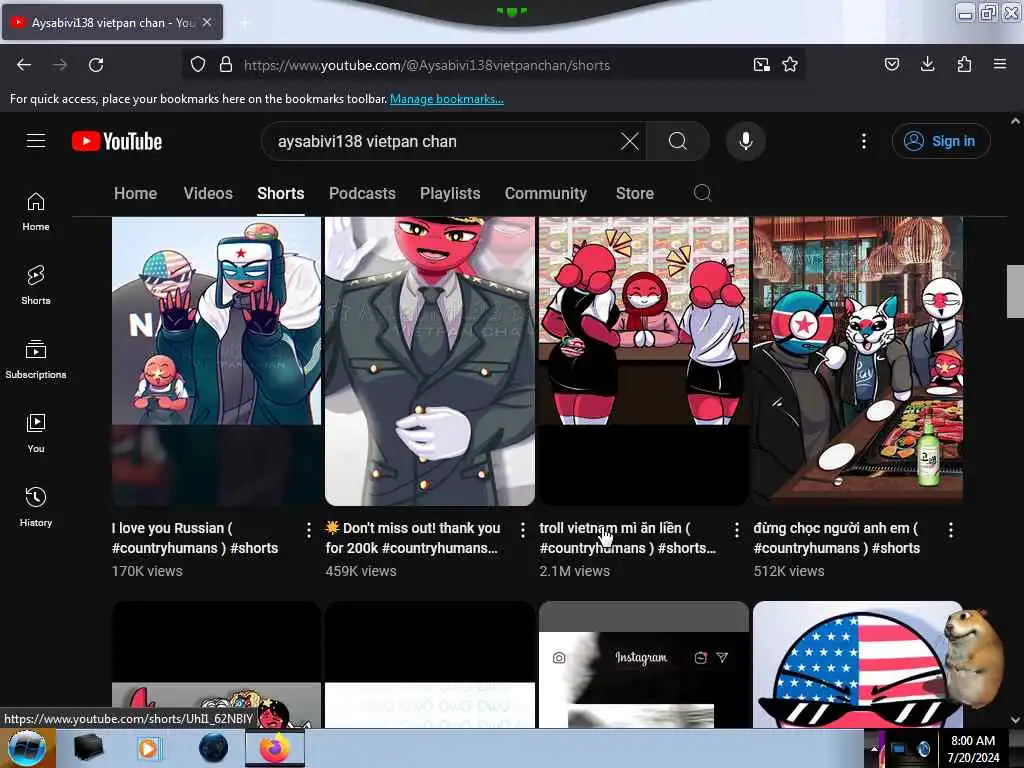Open 'I love you Russian' short title
1024x768 pixels.
195,538
